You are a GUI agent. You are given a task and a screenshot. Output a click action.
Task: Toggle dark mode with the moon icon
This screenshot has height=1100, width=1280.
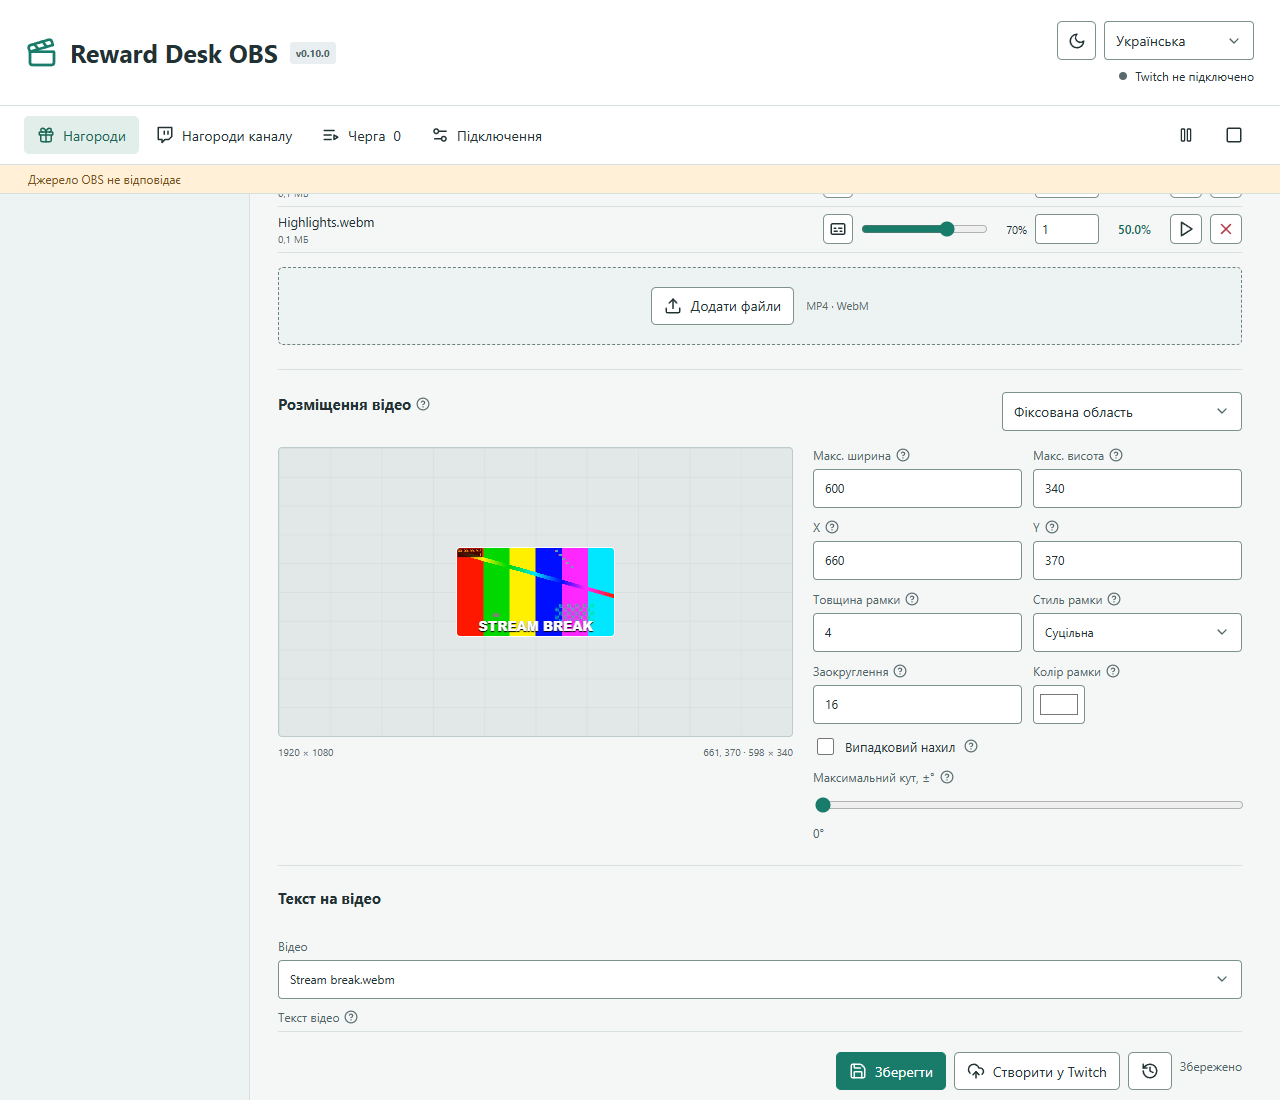[x=1076, y=41]
